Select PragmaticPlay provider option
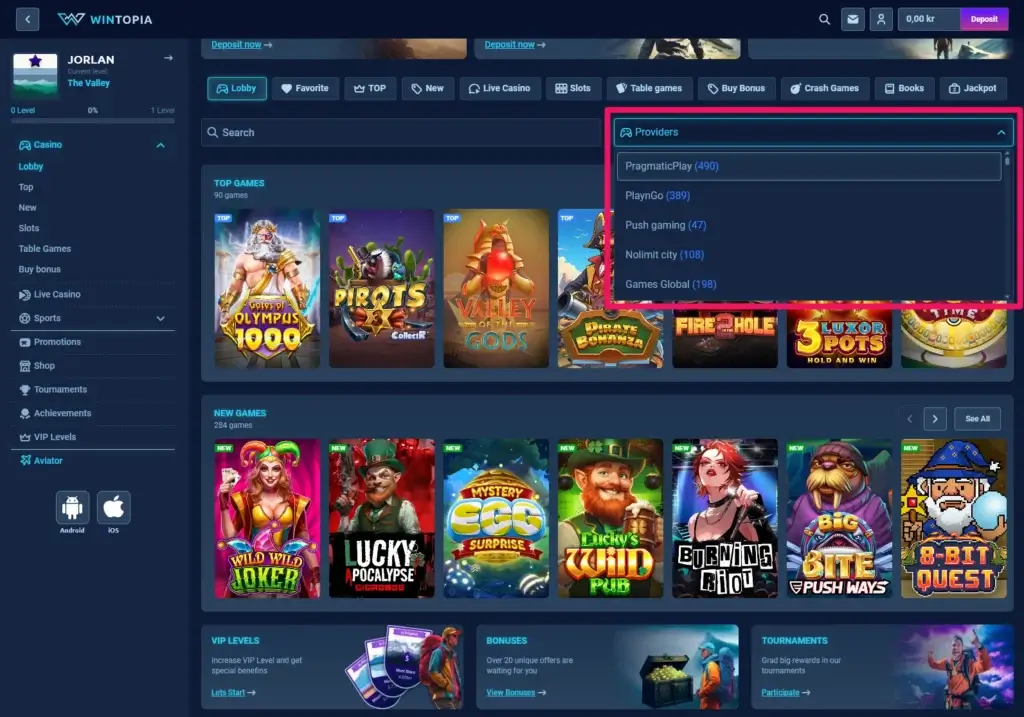1024x717 pixels. [808, 166]
